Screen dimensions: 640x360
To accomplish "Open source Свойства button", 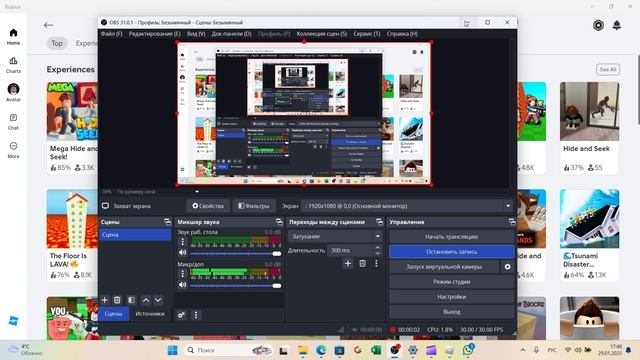I will pyautogui.click(x=208, y=206).
